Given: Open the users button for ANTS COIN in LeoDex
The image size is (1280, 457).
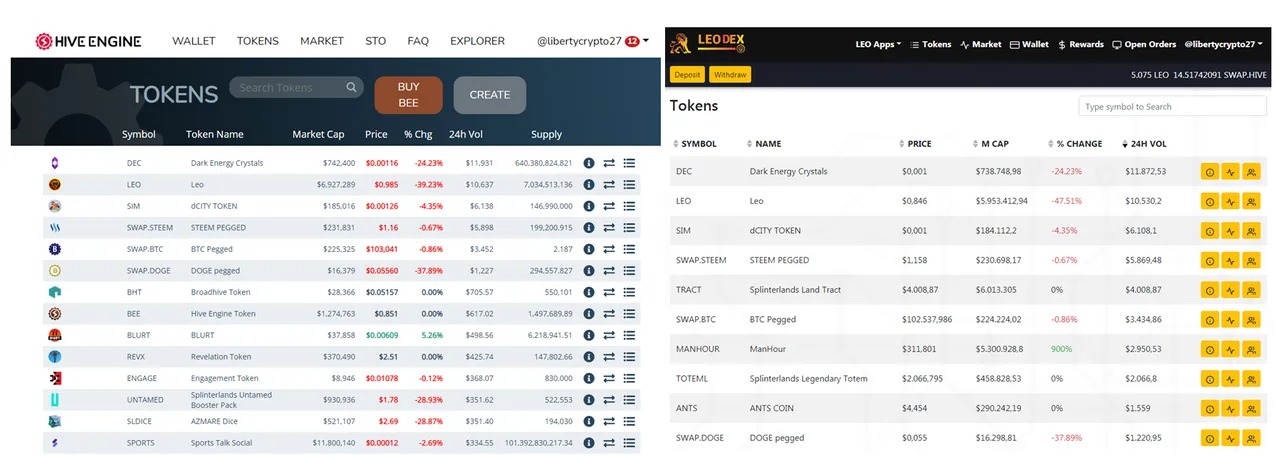Looking at the screenshot, I should click(1251, 409).
